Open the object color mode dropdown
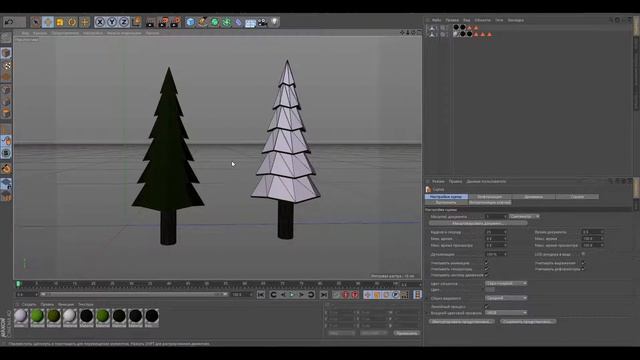Screen dimensions: 640x360 pyautogui.click(x=506, y=283)
